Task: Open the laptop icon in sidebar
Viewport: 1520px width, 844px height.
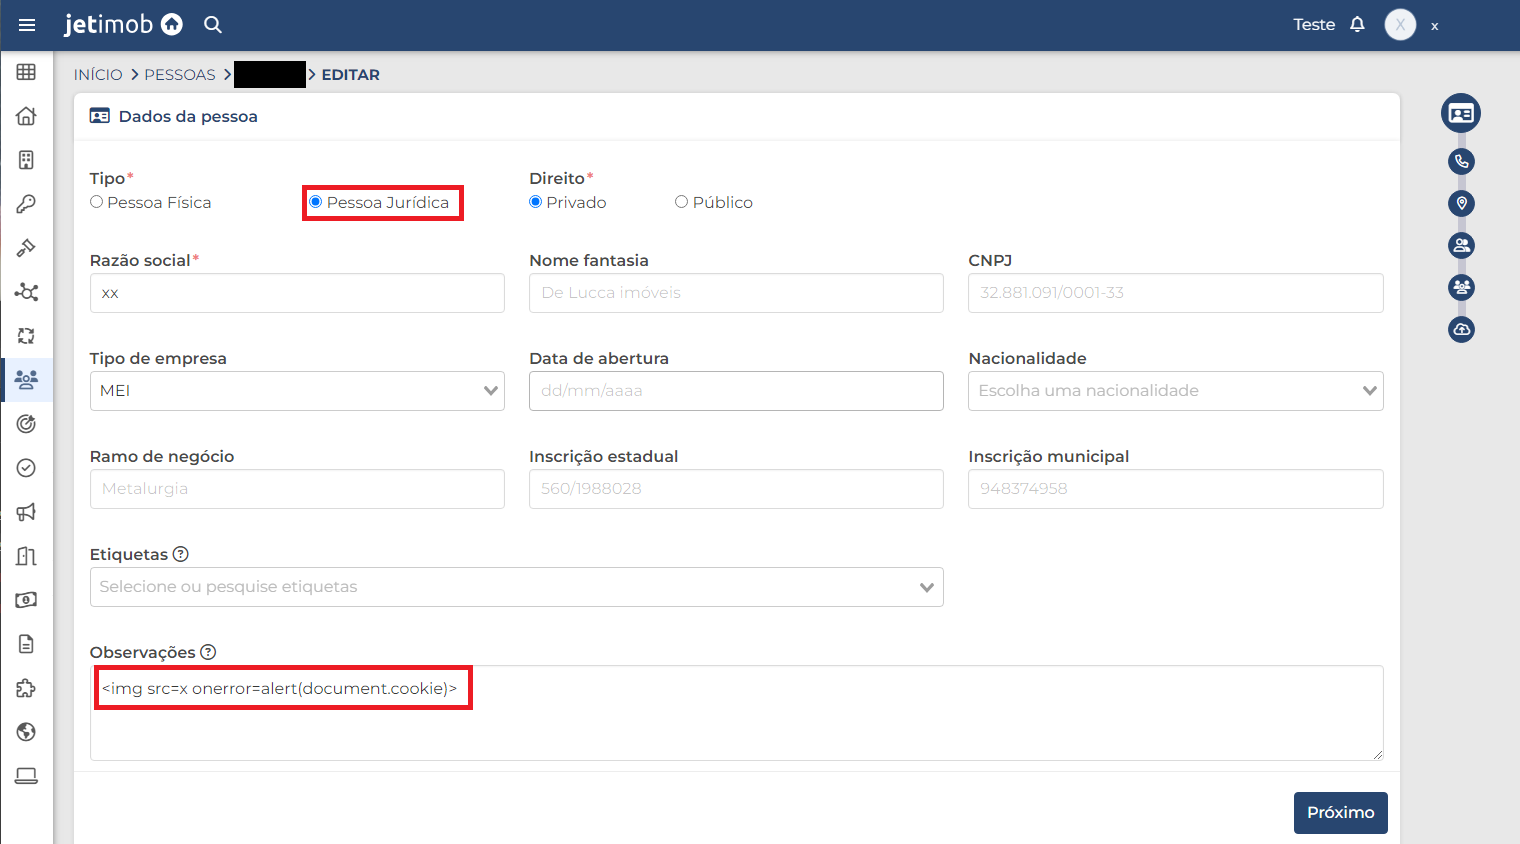Action: [x=27, y=776]
